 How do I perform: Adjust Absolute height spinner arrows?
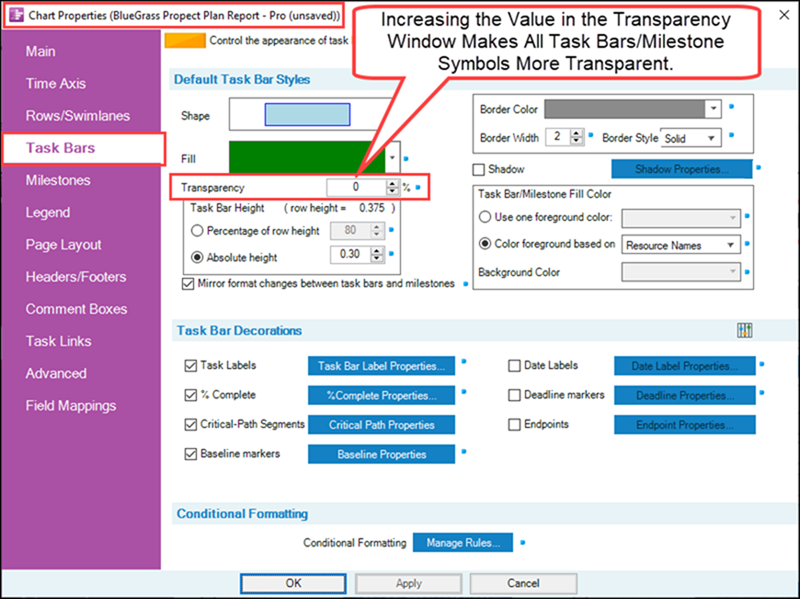pos(377,254)
